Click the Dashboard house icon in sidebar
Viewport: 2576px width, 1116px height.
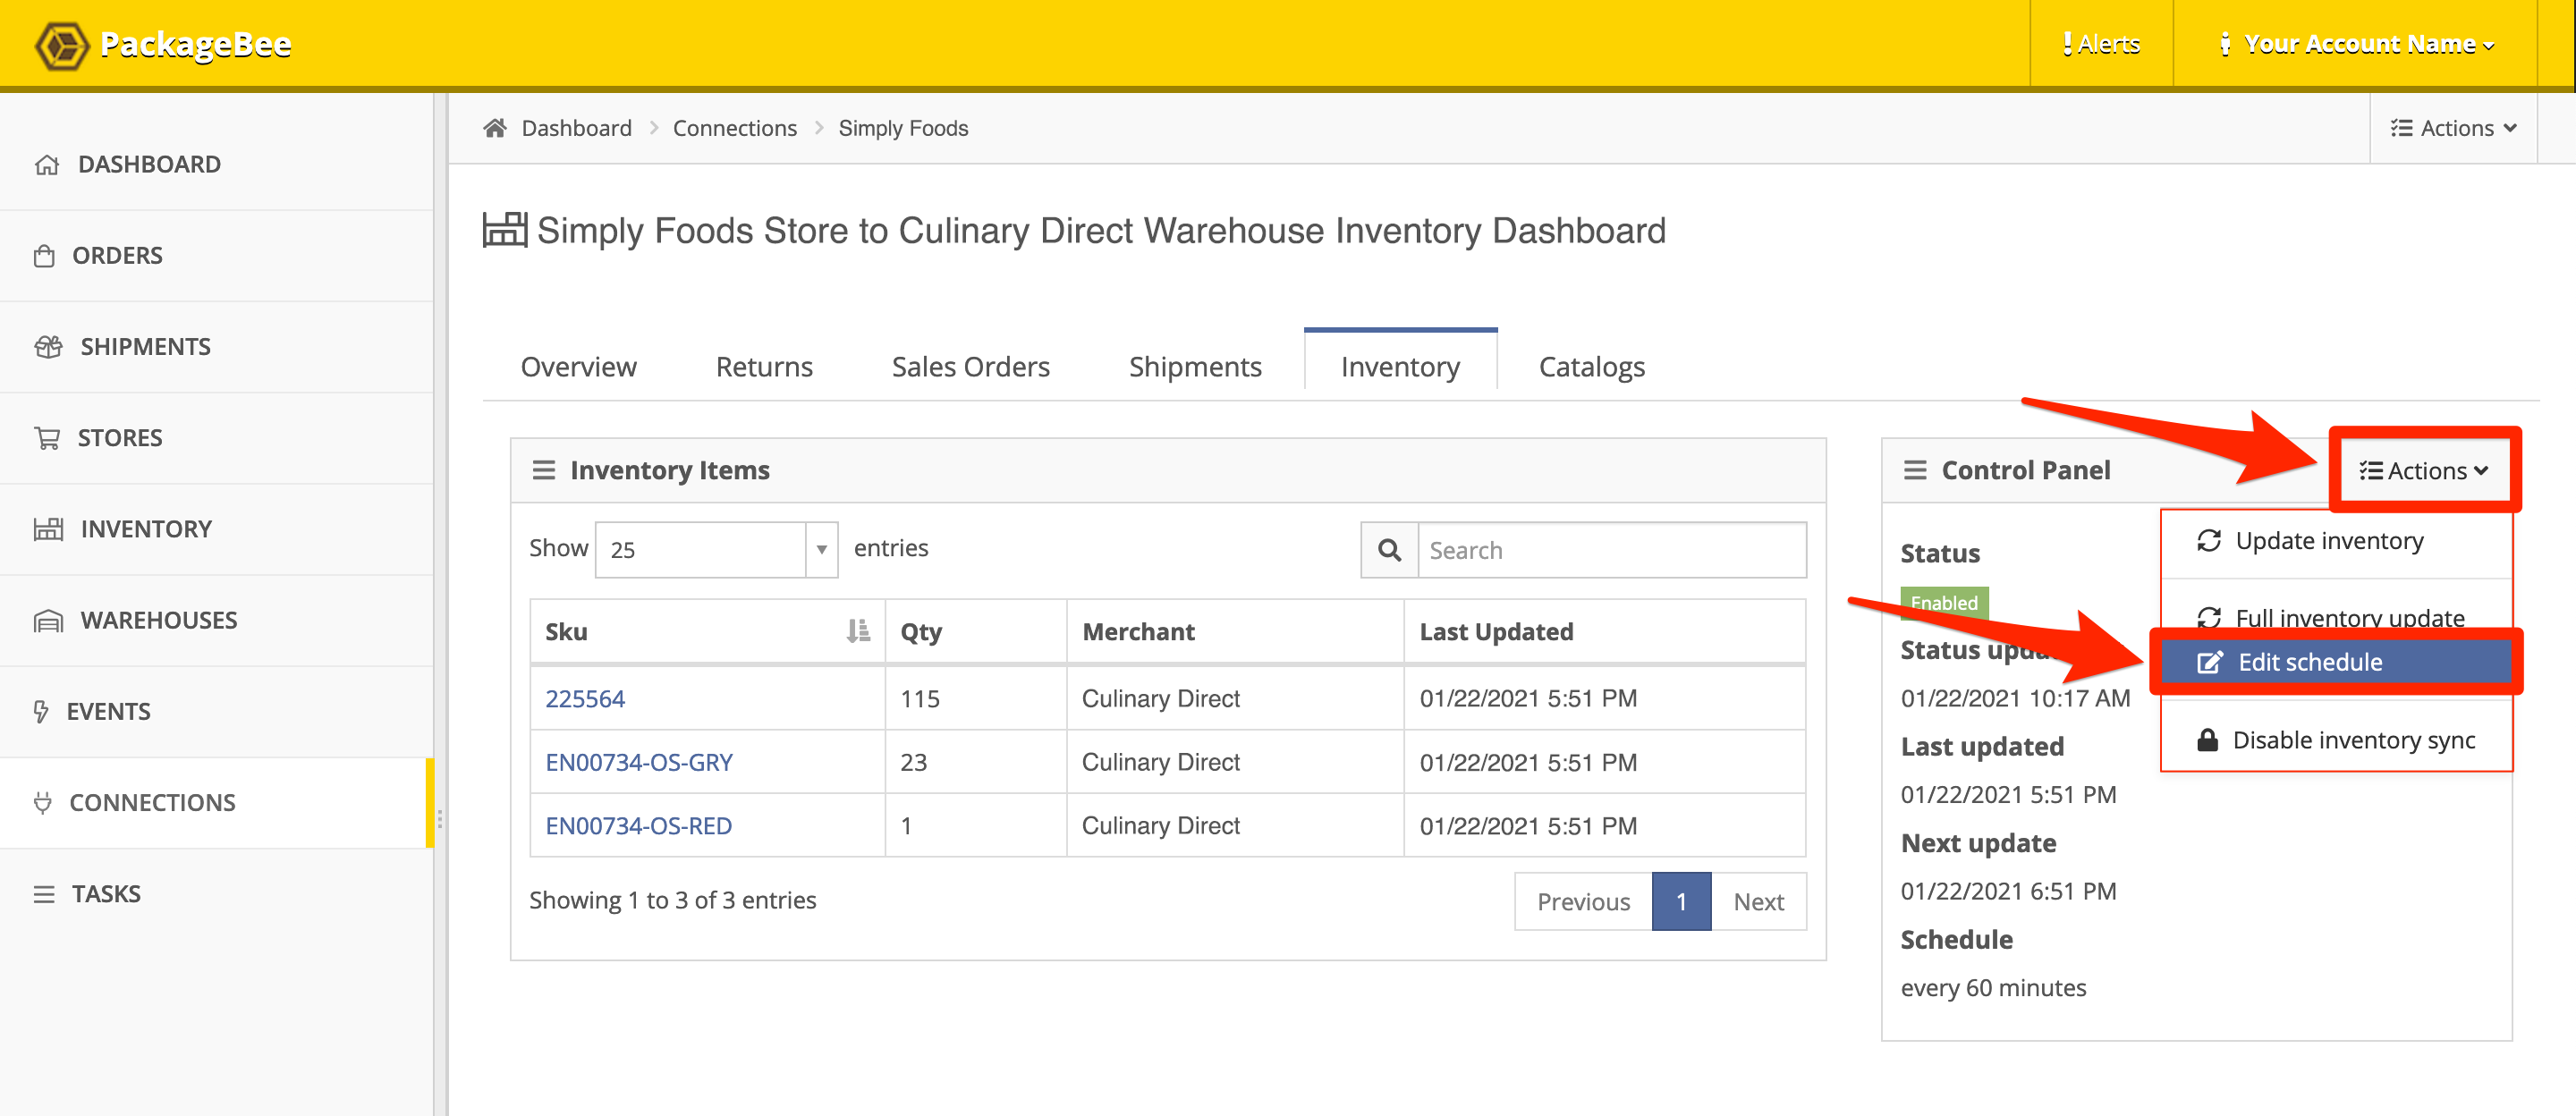click(x=47, y=164)
